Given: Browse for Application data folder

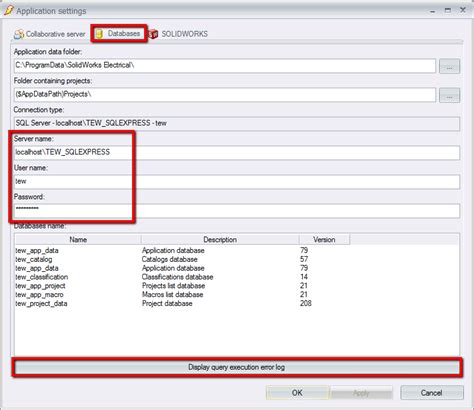Looking at the screenshot, I should click(x=449, y=66).
